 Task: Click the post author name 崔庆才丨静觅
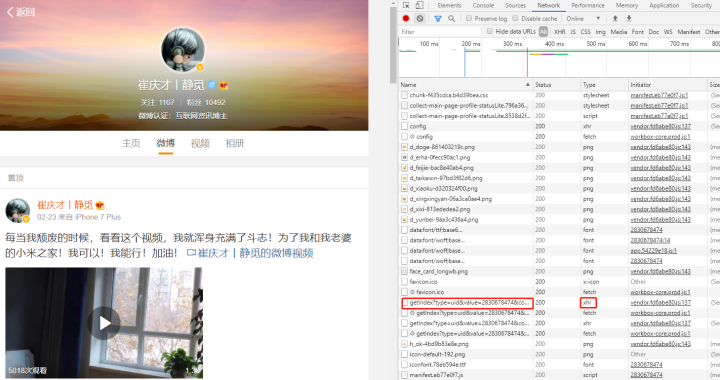point(65,205)
